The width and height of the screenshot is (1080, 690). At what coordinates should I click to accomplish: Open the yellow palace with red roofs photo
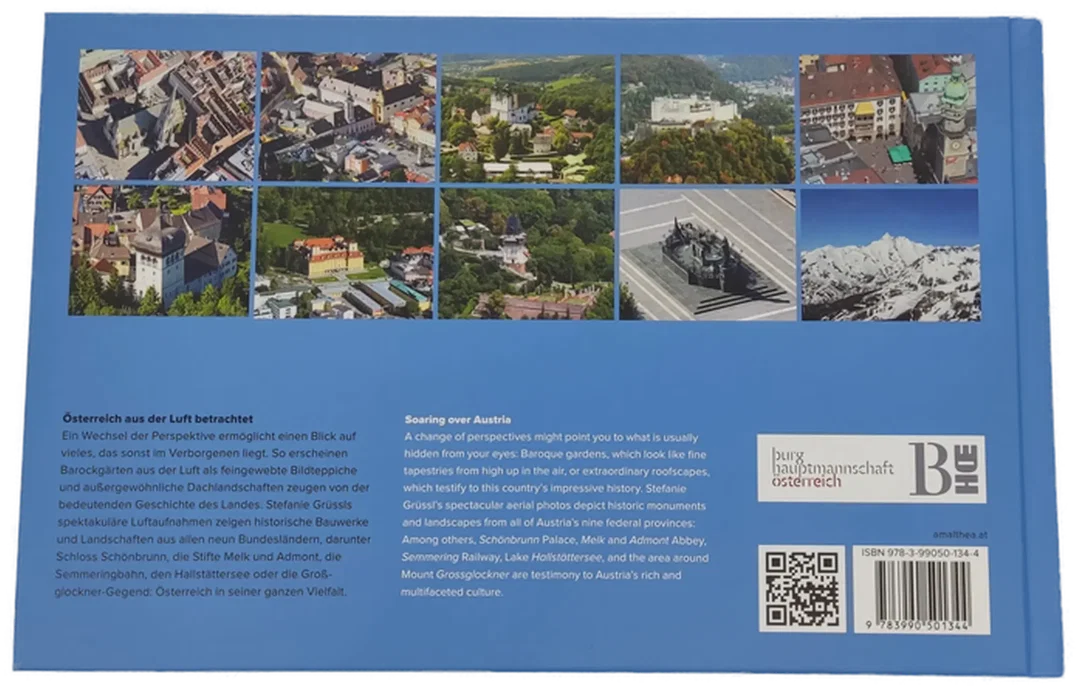click(x=344, y=253)
